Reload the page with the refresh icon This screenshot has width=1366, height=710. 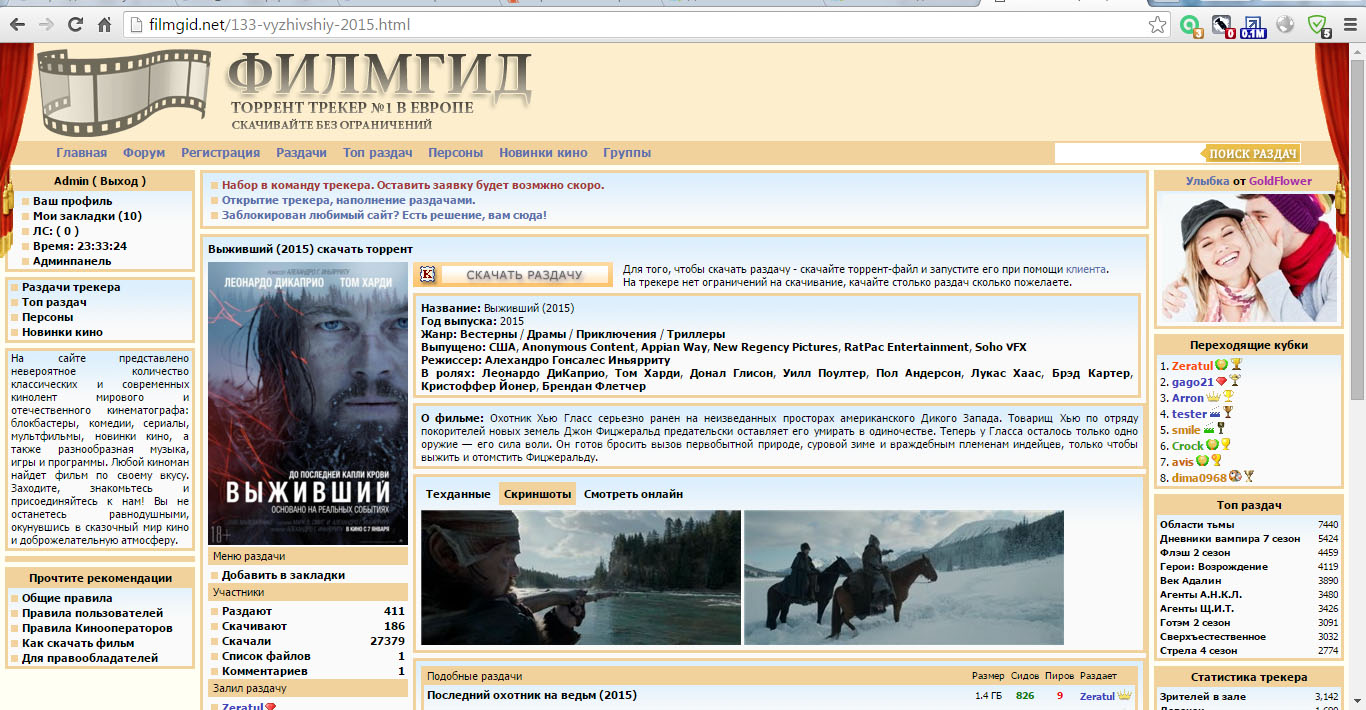point(75,25)
